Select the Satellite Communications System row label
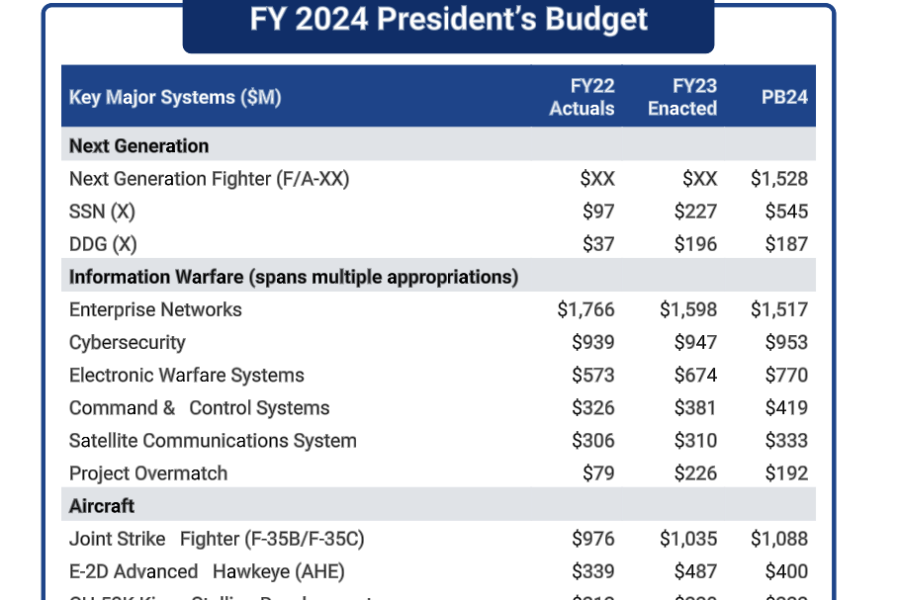Screen dimensions: 900x600 tap(213, 441)
